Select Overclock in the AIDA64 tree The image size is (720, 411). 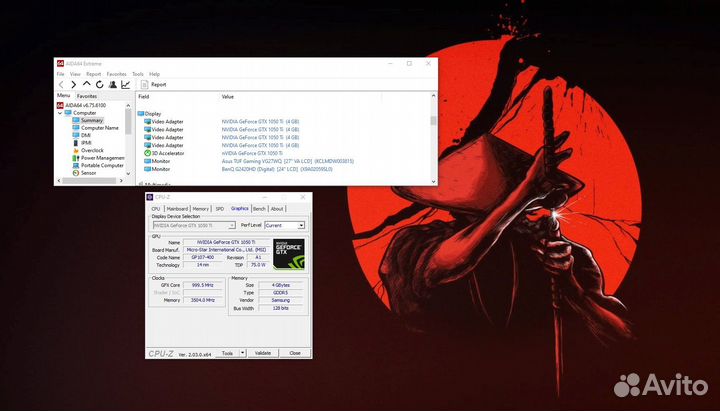[92, 150]
